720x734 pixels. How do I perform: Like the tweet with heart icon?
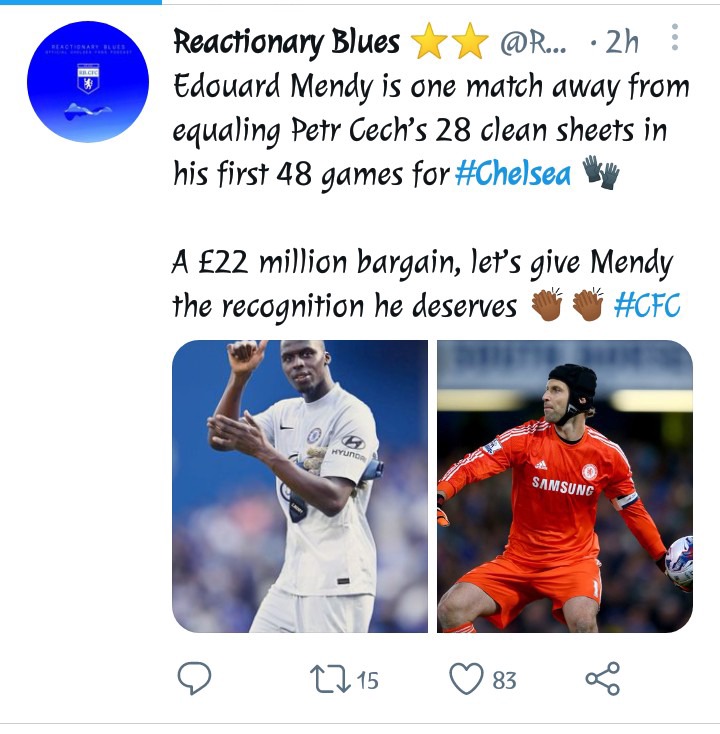(466, 679)
